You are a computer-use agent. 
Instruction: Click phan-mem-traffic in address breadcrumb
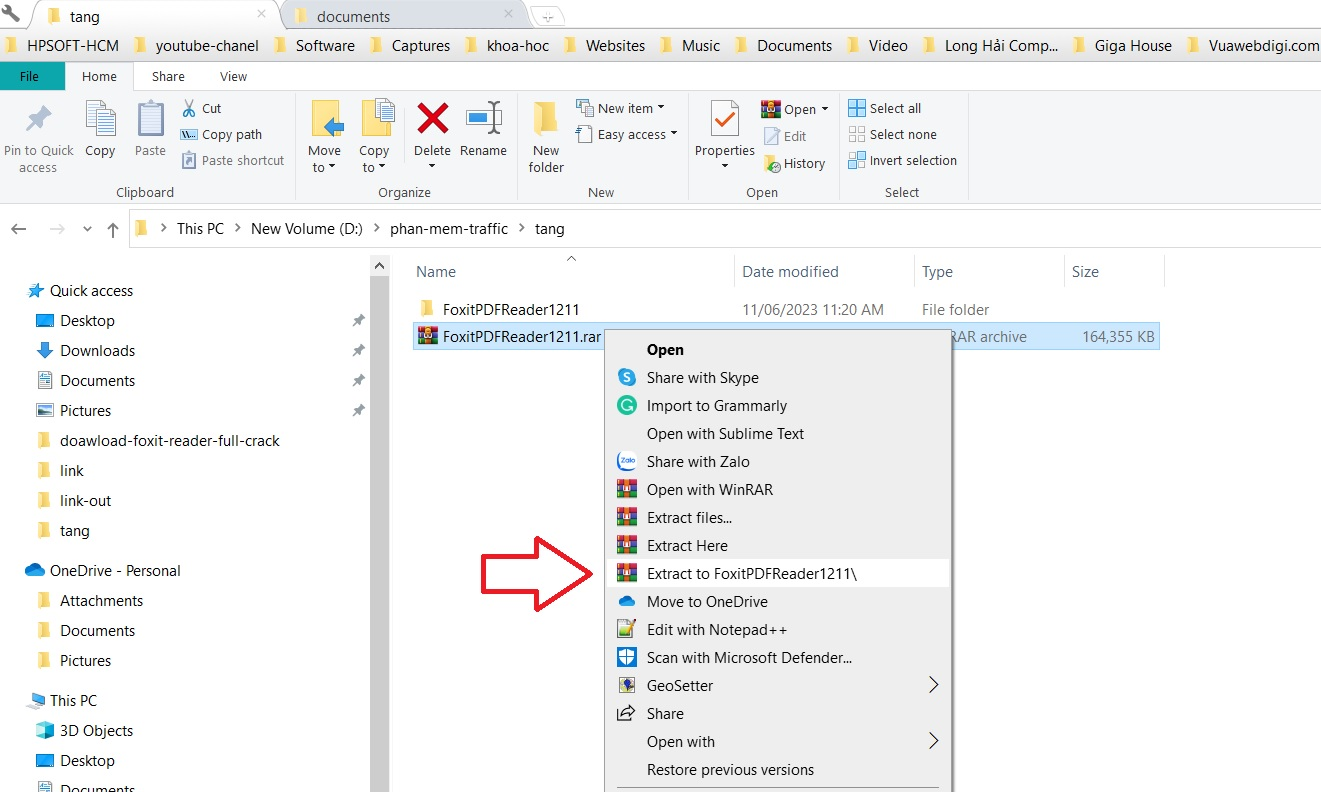[x=449, y=229]
